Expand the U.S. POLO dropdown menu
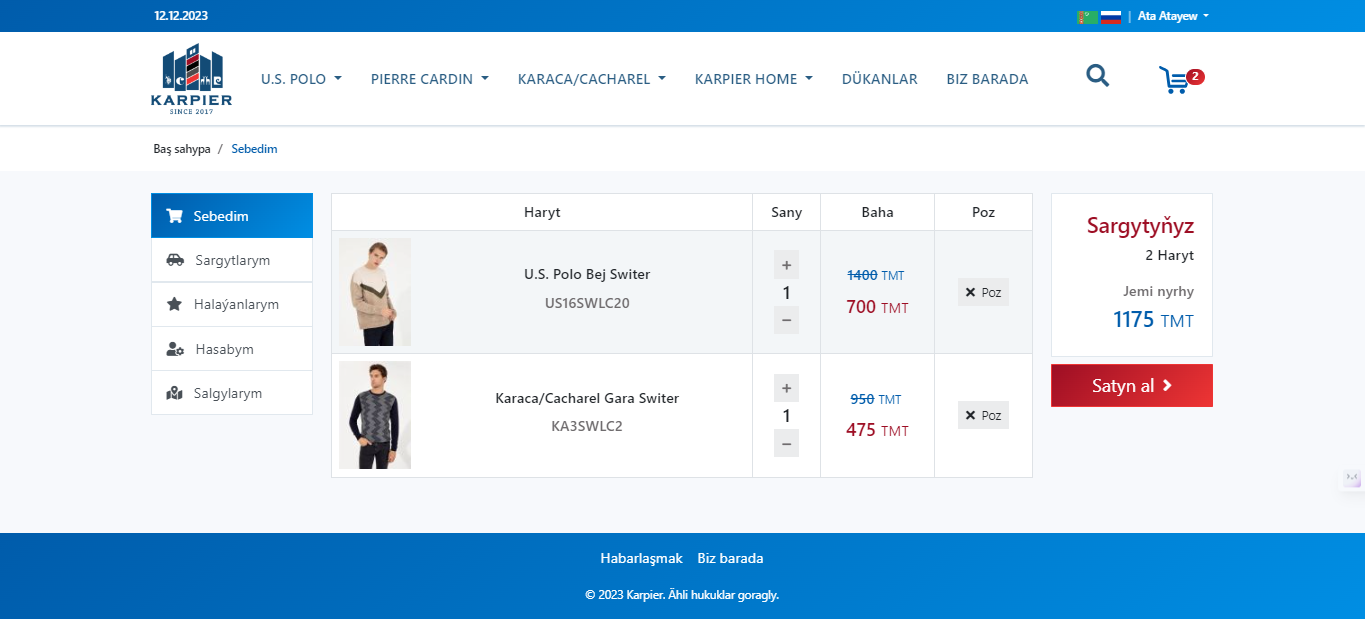Viewport: 1365px width, 619px height. click(x=301, y=79)
